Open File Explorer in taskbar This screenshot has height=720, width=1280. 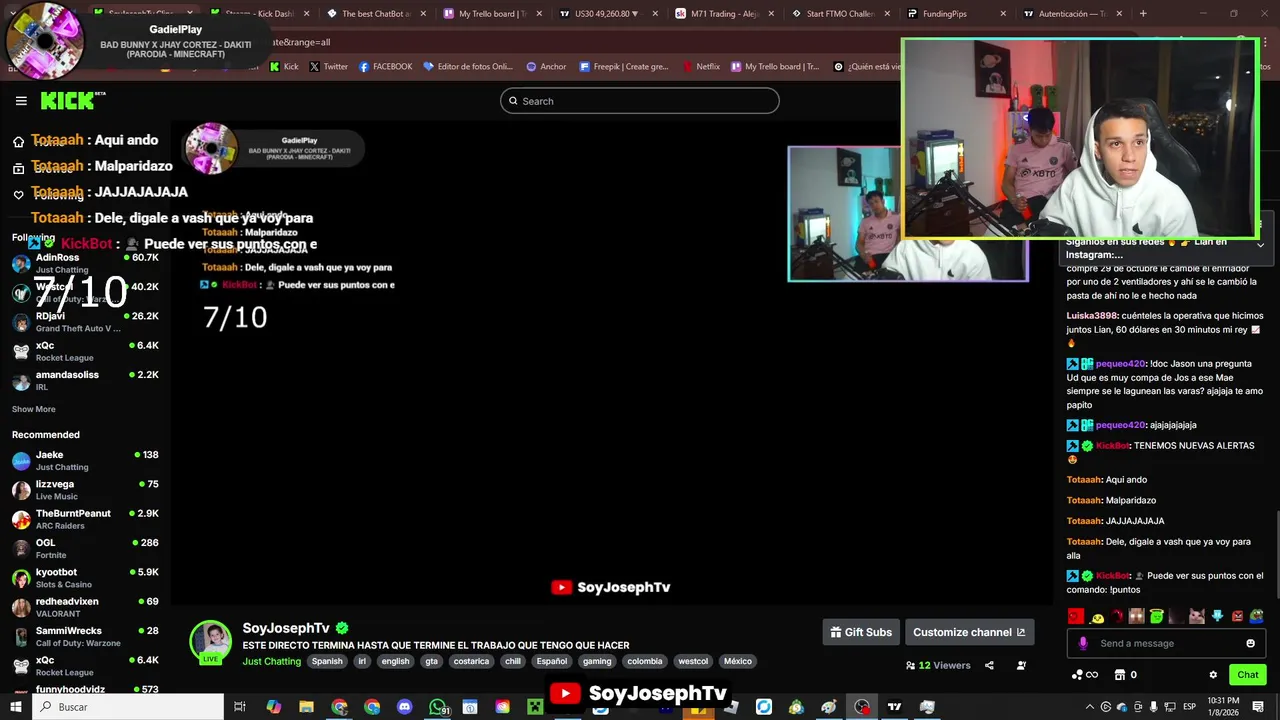(x=306, y=707)
